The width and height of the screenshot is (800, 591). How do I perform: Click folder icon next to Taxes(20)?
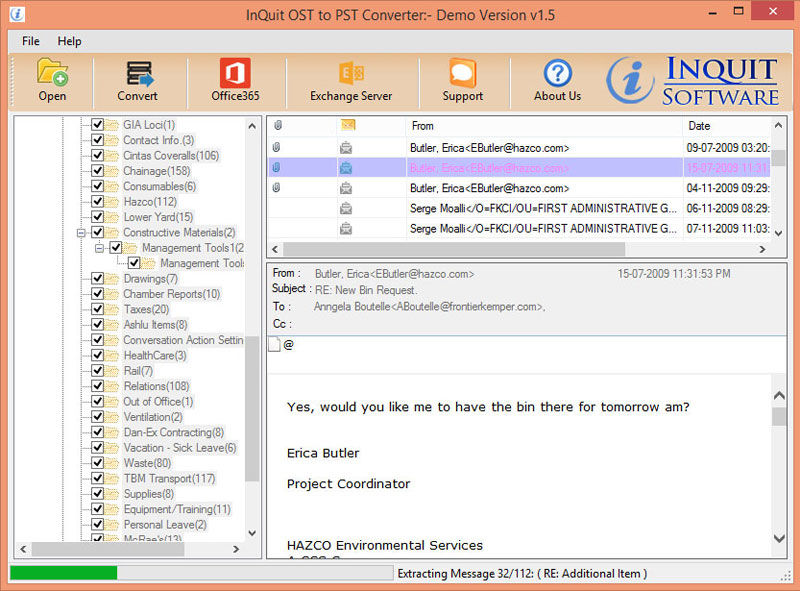tap(112, 309)
